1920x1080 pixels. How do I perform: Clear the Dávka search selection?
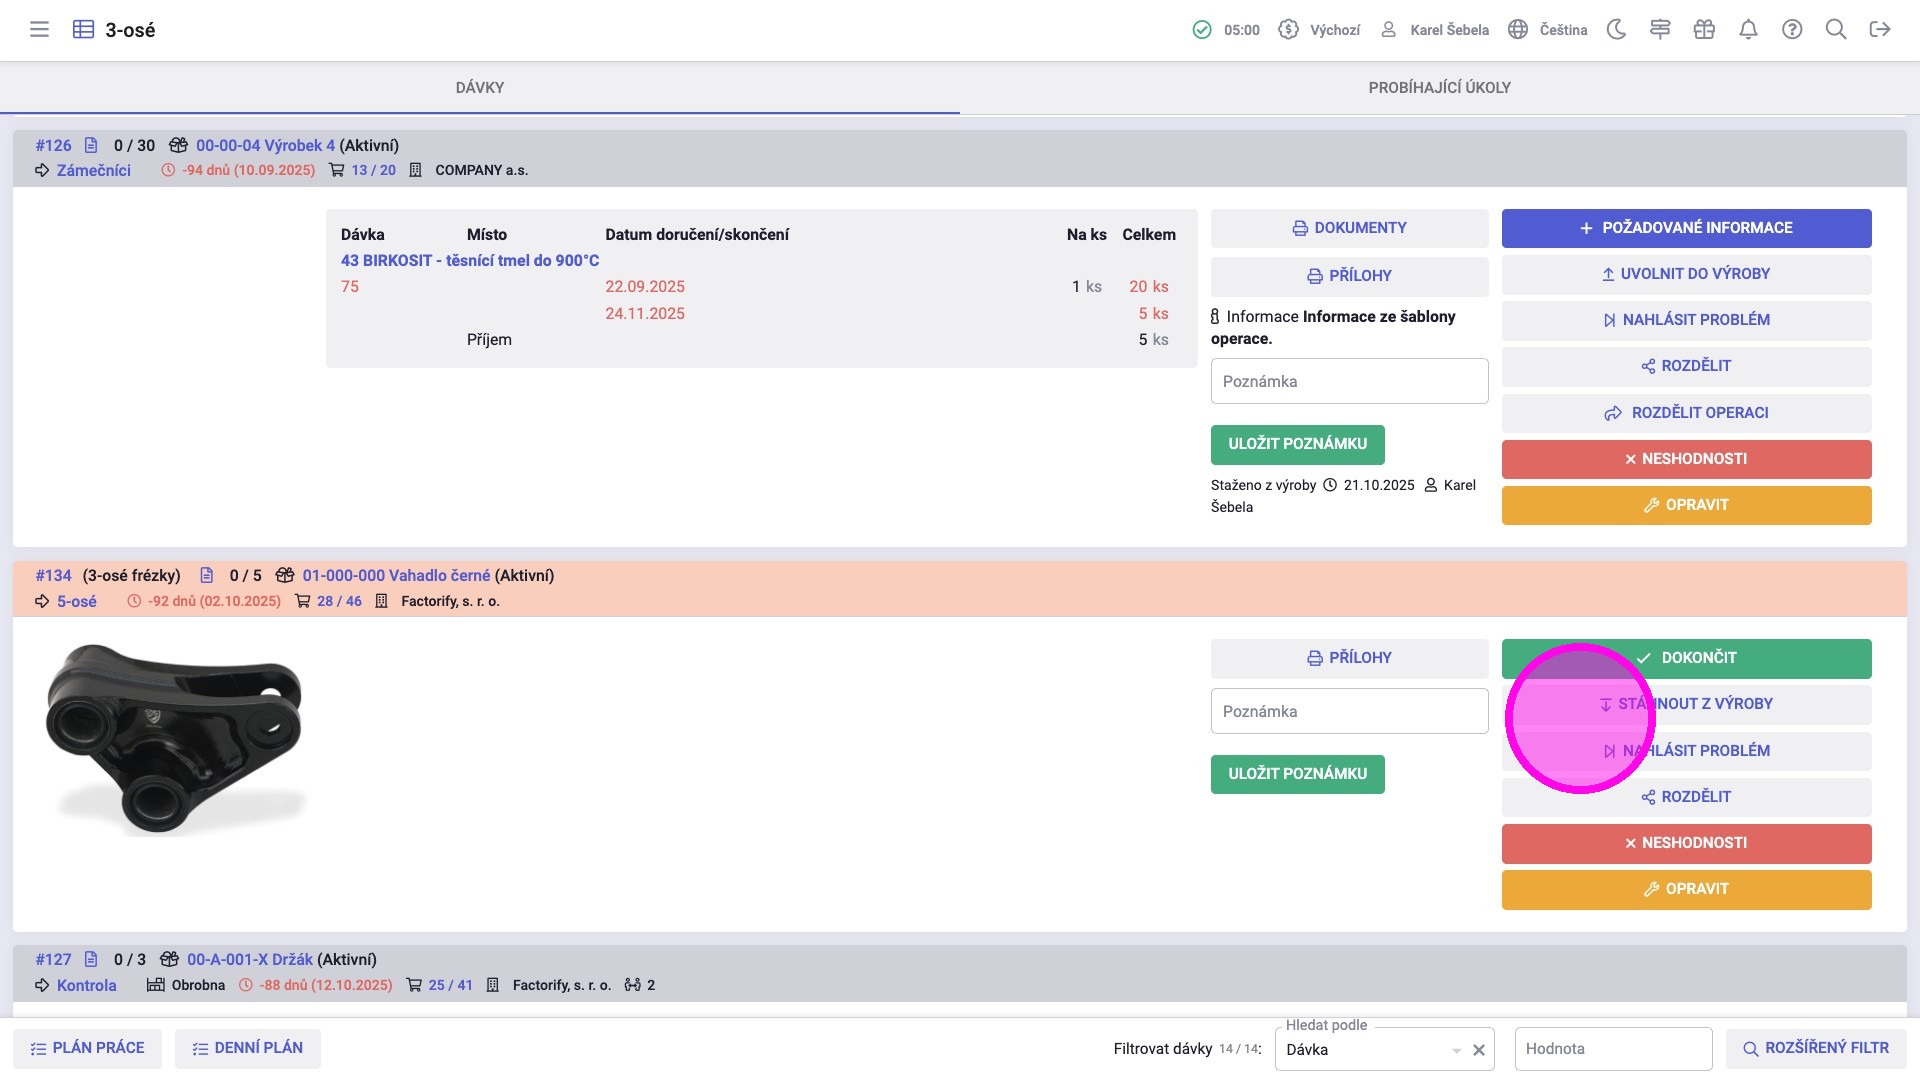tap(1479, 1050)
